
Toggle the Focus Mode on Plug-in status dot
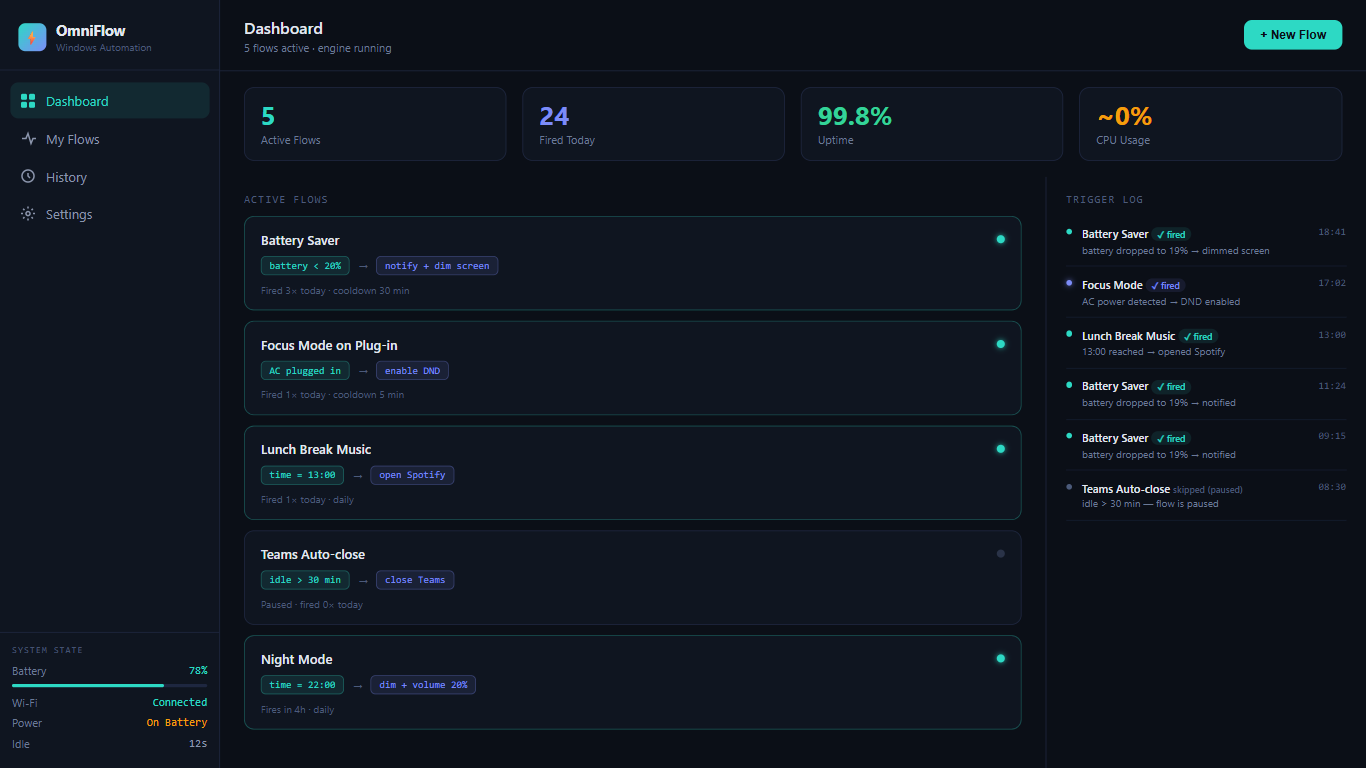(x=1000, y=344)
